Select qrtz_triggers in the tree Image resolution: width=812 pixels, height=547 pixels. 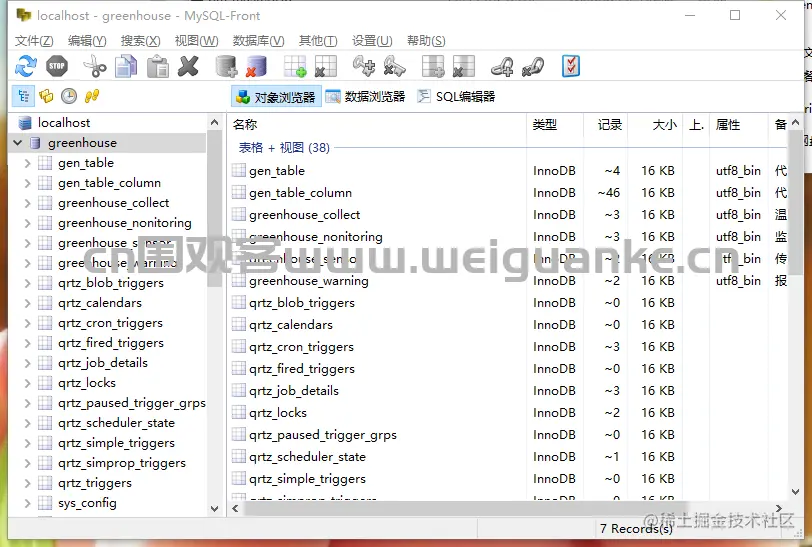pyautogui.click(x=95, y=483)
